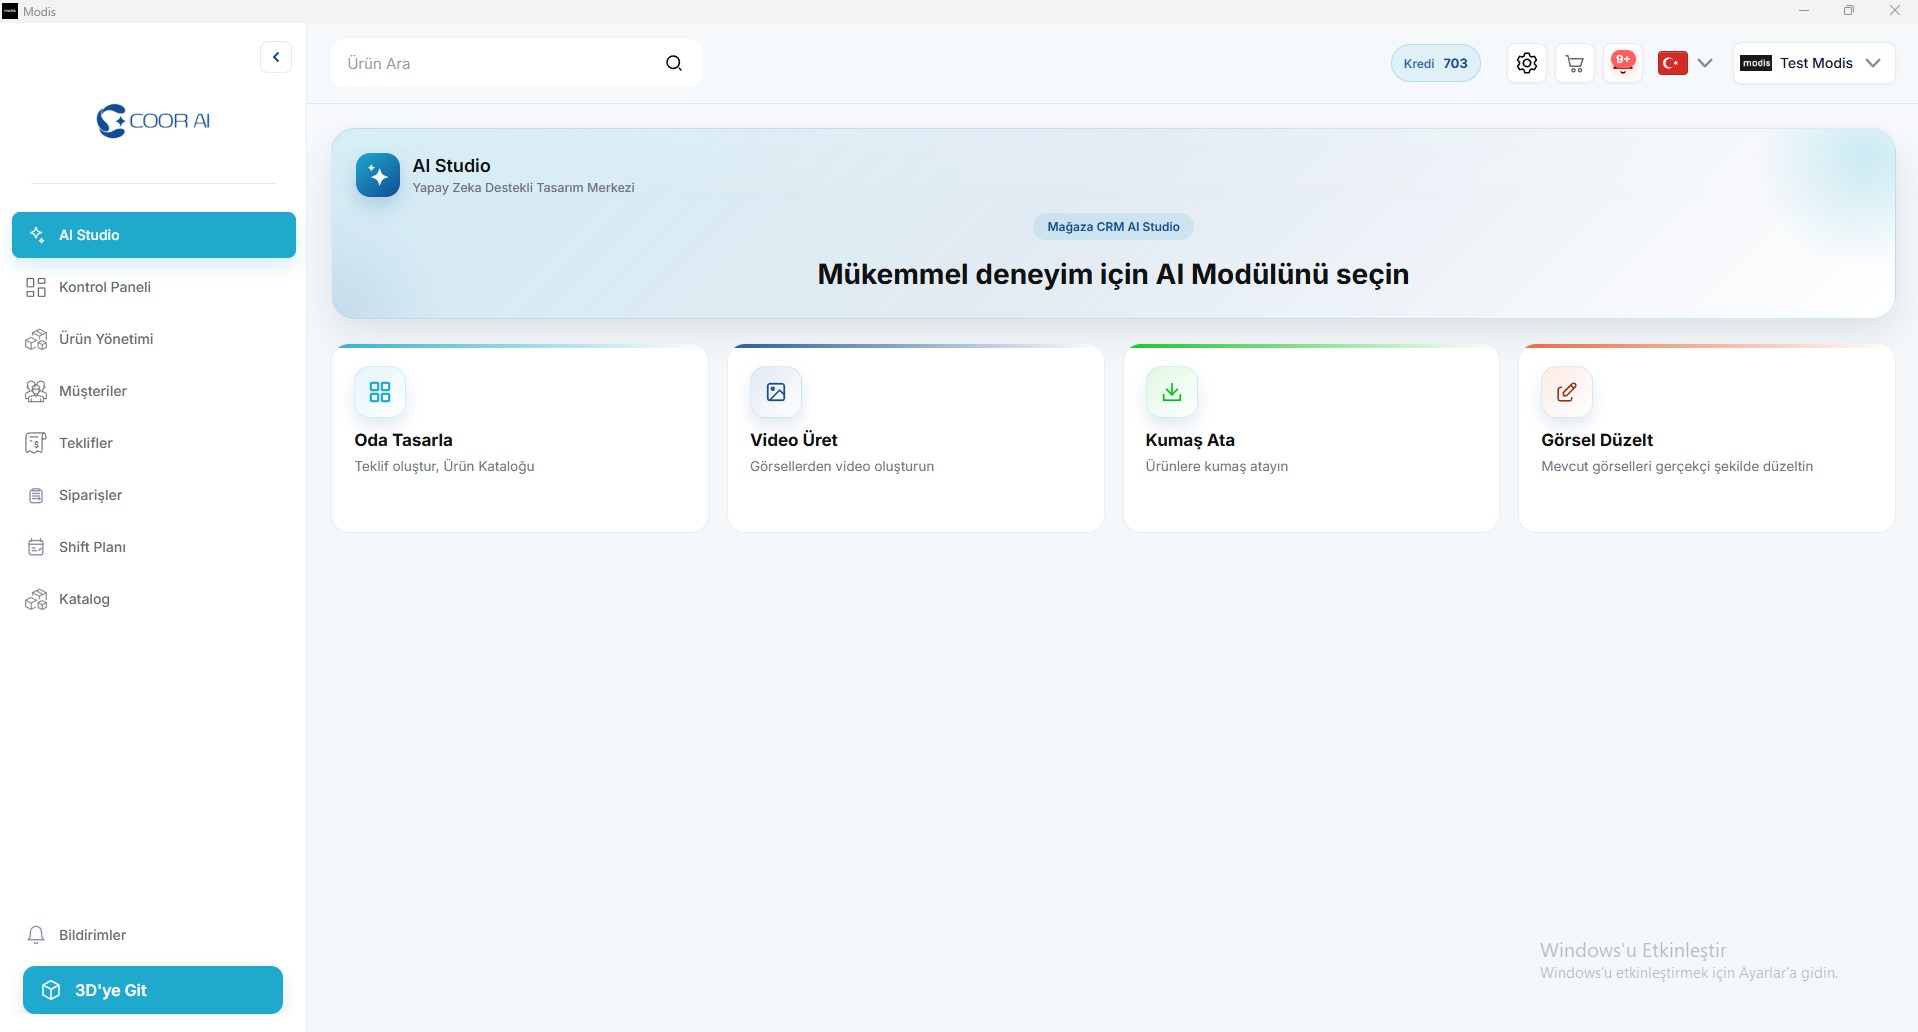The height and width of the screenshot is (1032, 1918).
Task: Open the 9+ notifications icon in header
Action: [x=1623, y=63]
